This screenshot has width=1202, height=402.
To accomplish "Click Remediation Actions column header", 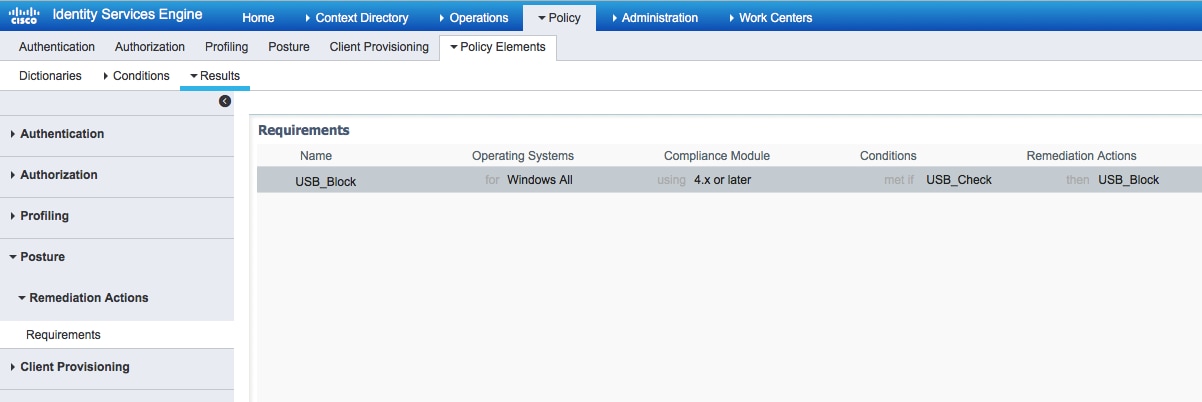I will pos(1081,156).
